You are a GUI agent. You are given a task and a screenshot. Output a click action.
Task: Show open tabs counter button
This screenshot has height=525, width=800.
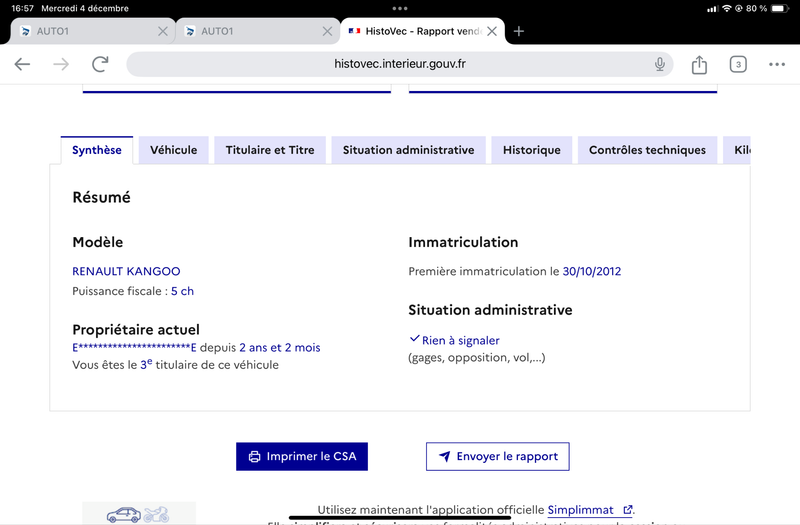[x=738, y=64]
